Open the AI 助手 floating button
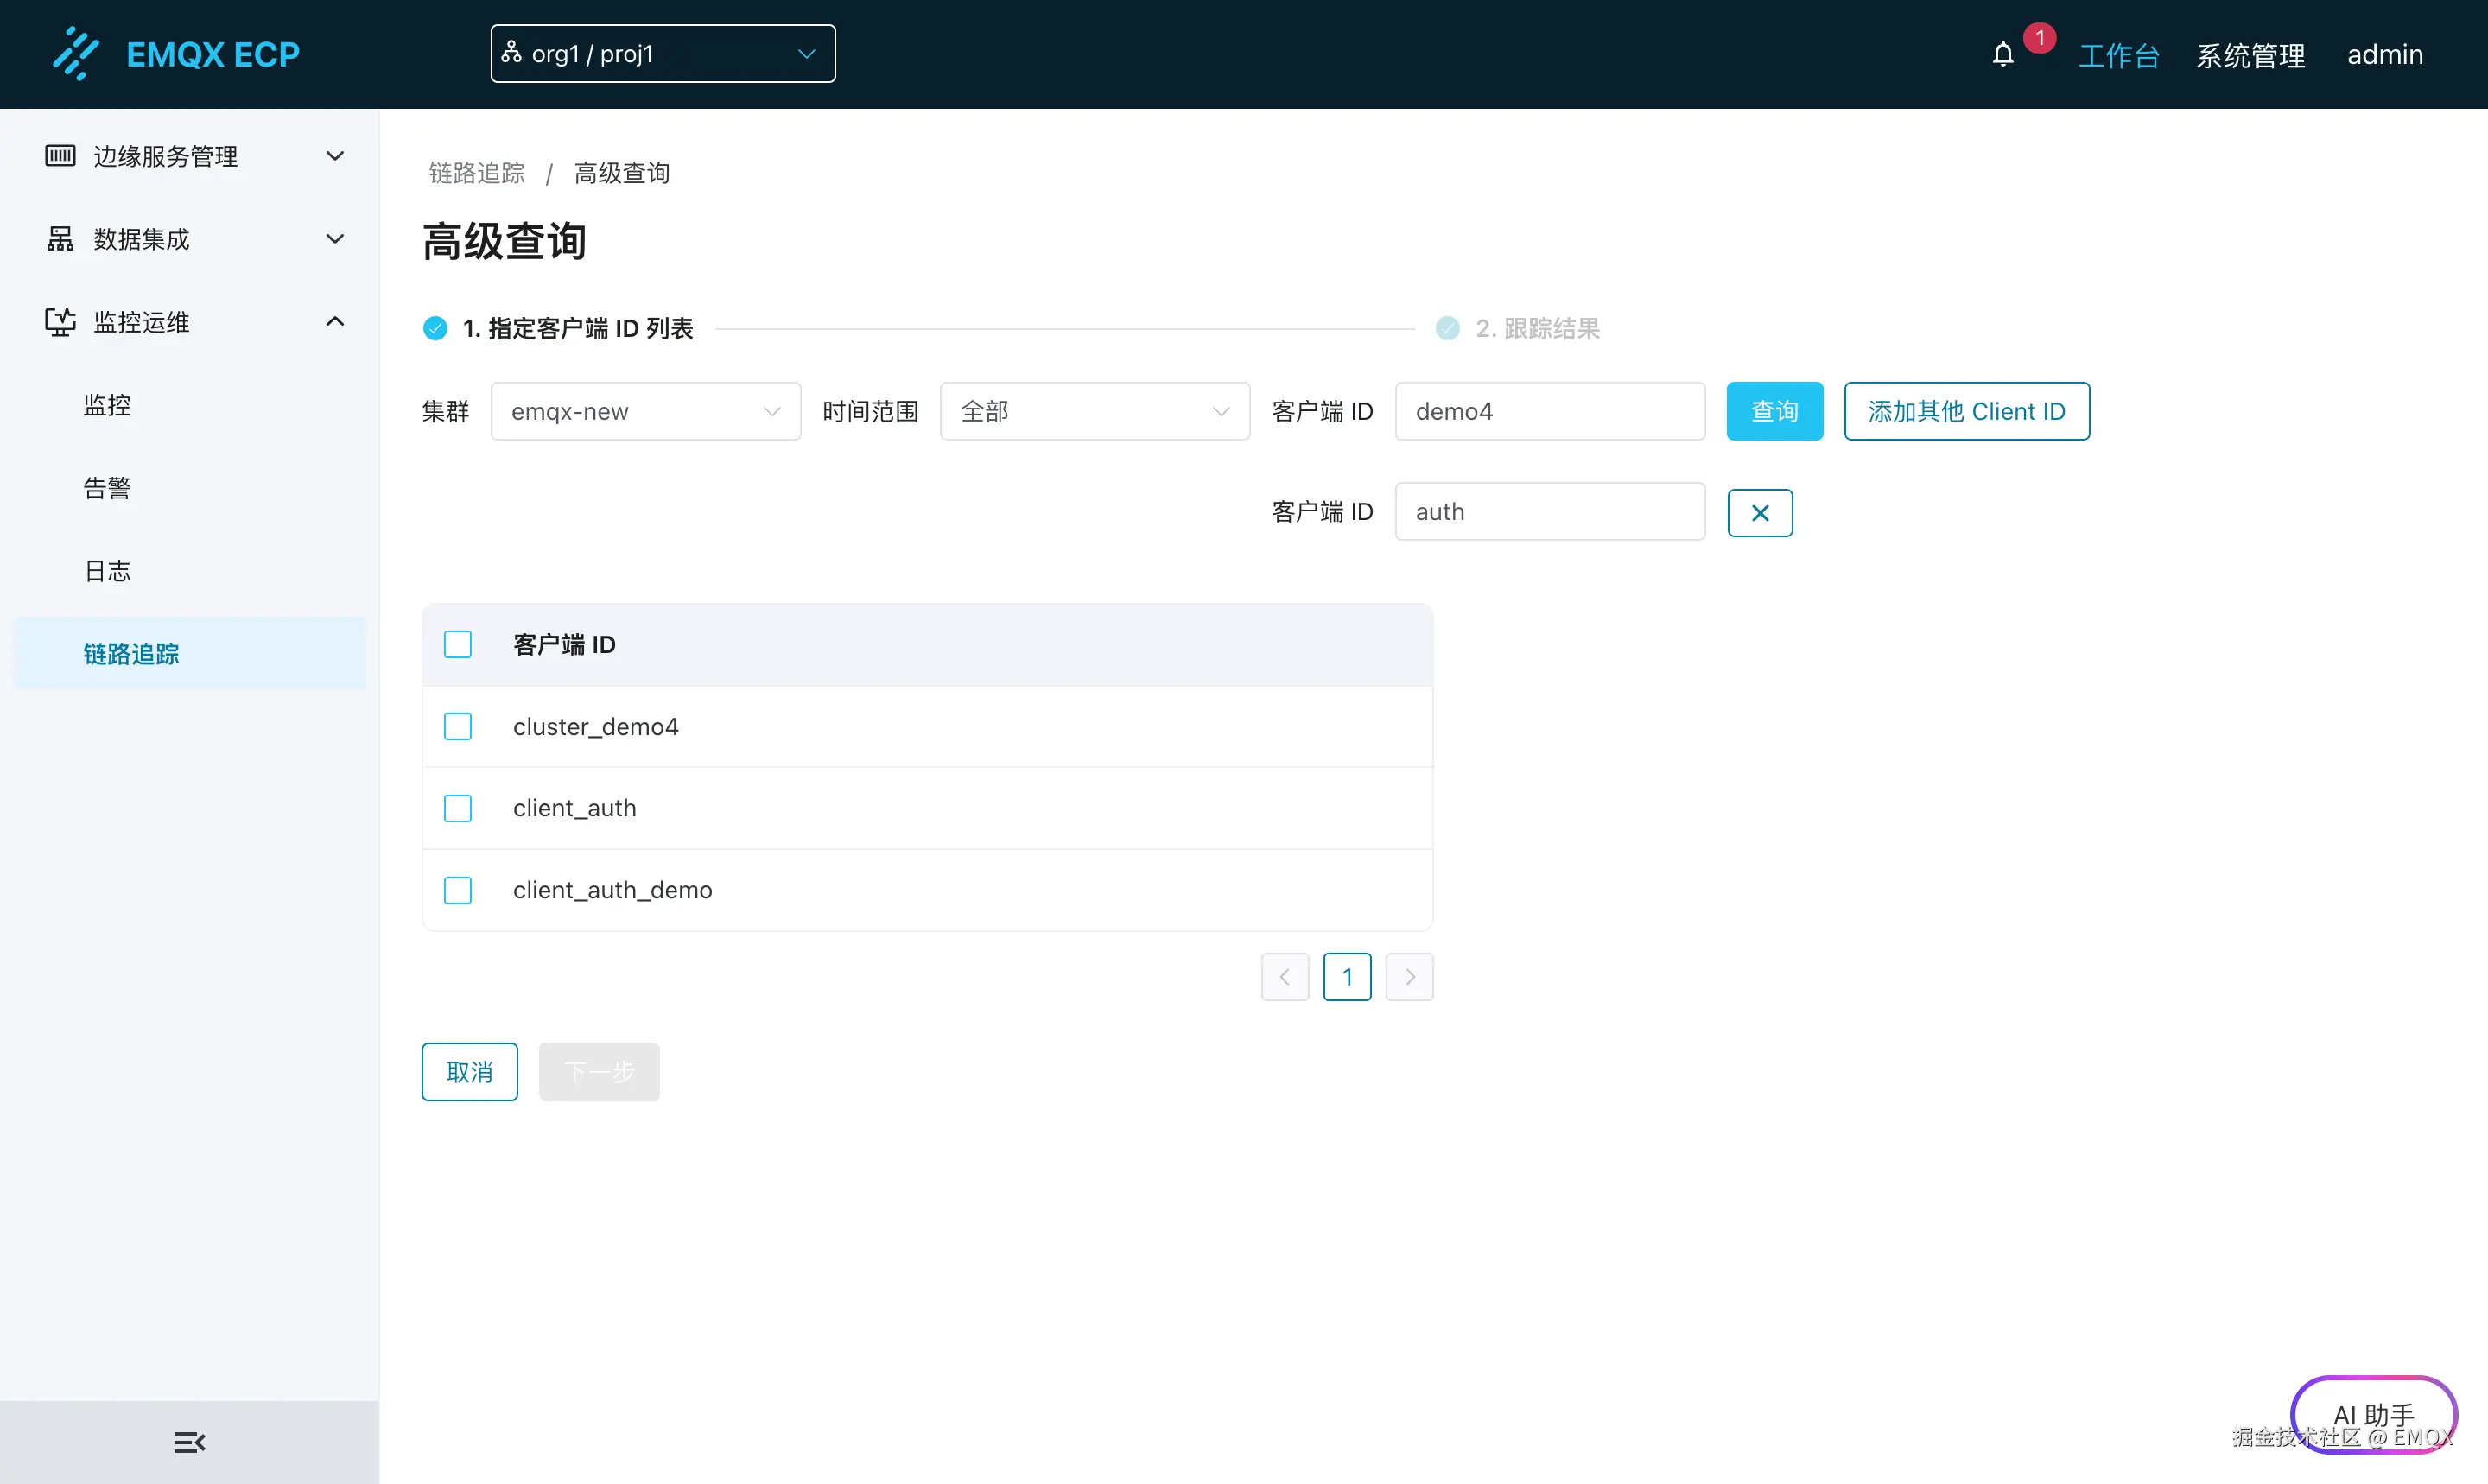 [x=2373, y=1414]
